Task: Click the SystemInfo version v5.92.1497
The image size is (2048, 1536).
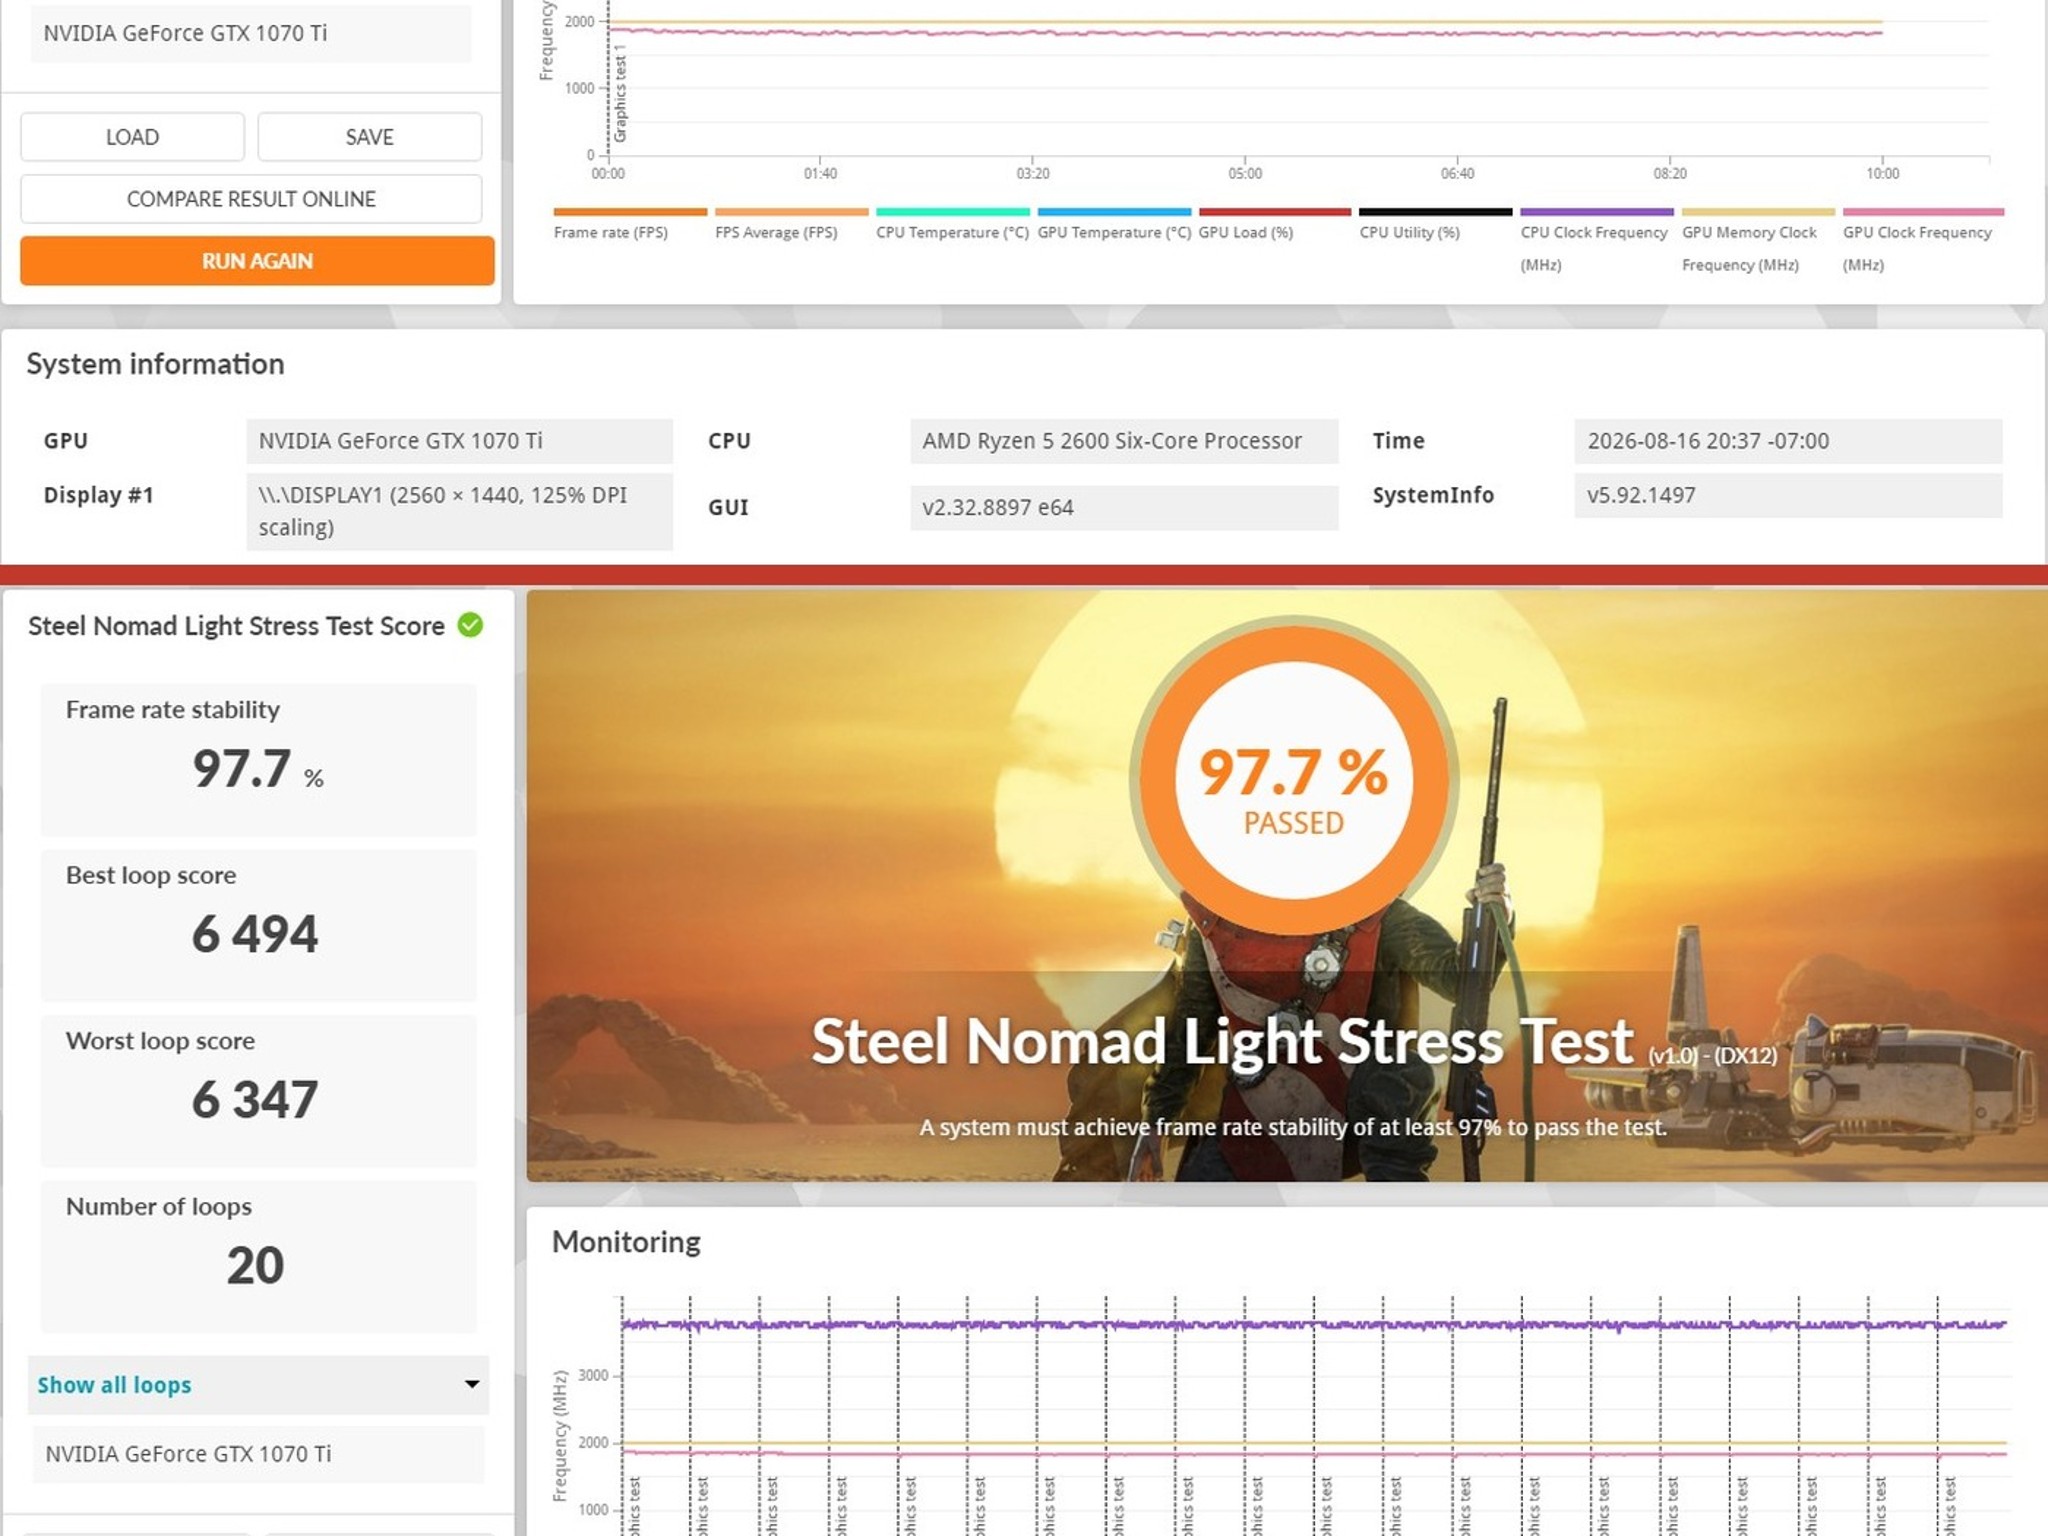Action: (1788, 495)
